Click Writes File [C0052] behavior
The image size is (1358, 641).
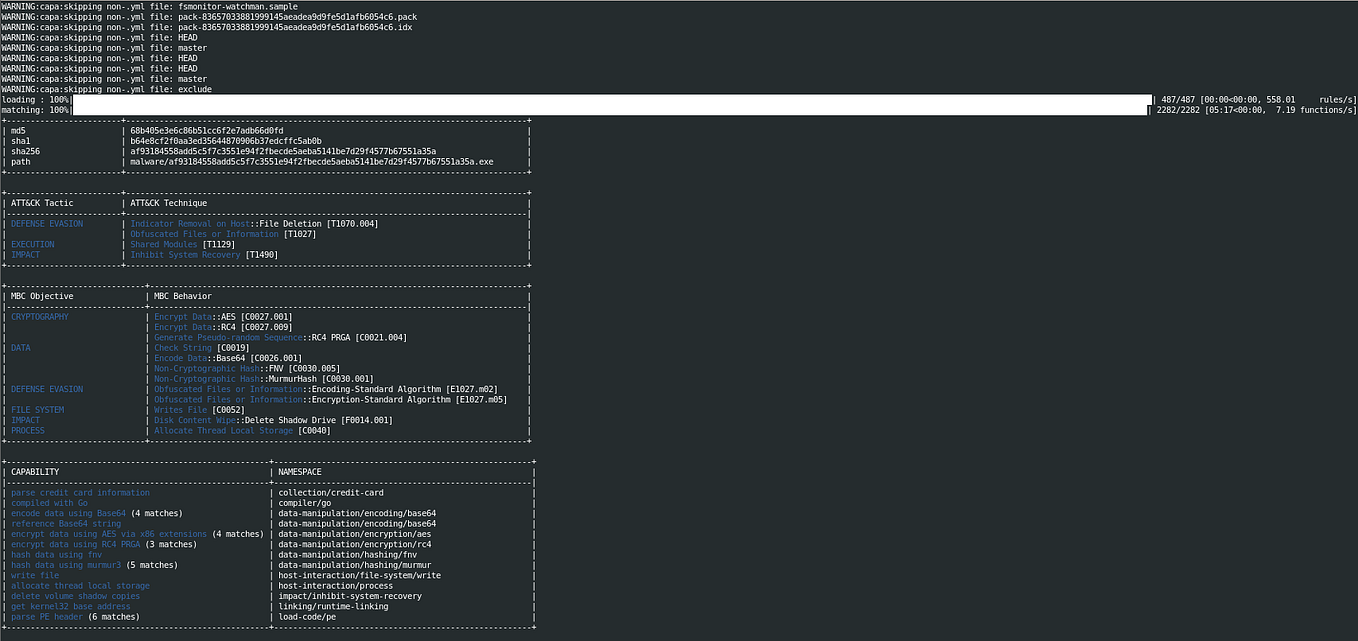point(202,410)
